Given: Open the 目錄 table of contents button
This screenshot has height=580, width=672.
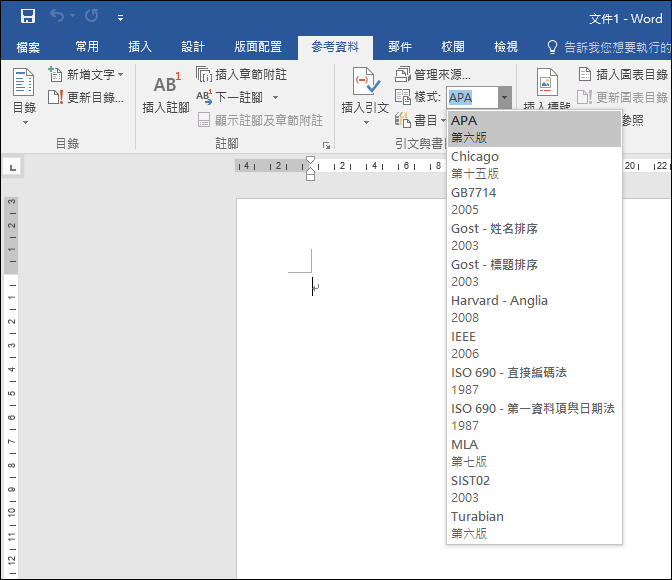Looking at the screenshot, I should pos(24,97).
